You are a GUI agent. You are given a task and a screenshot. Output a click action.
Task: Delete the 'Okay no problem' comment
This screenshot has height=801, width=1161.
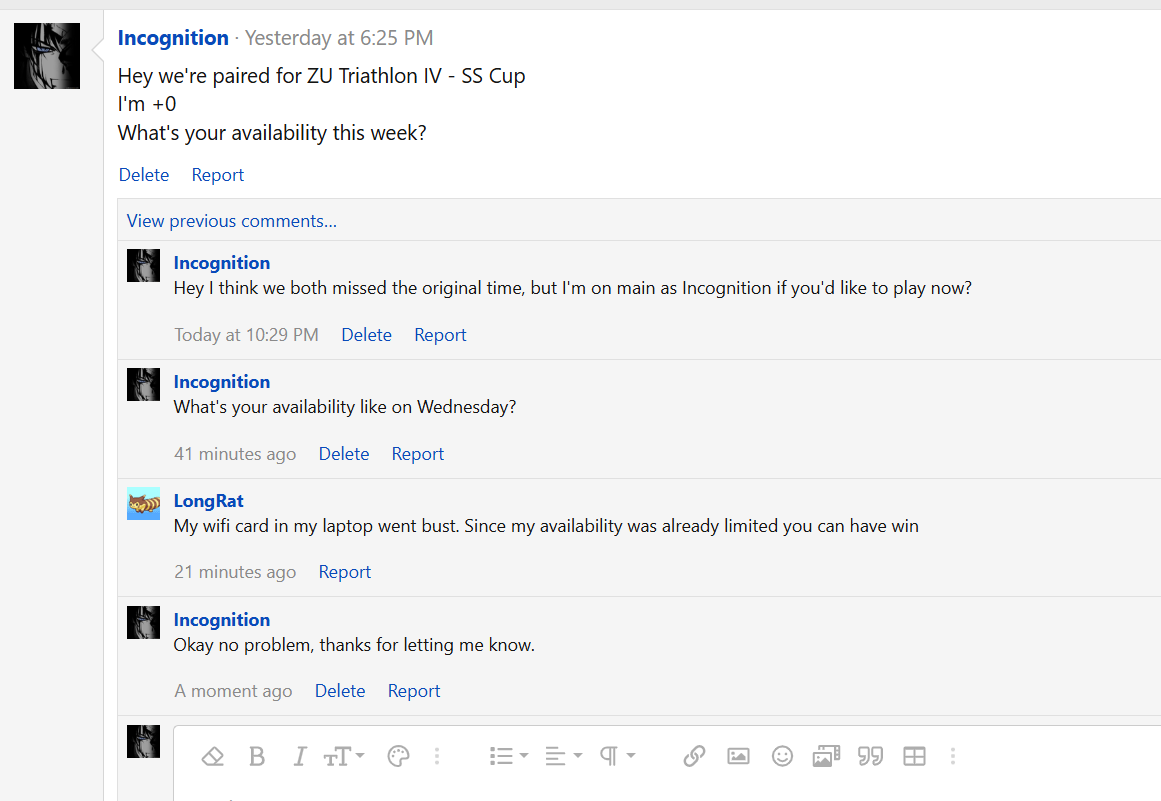coord(339,691)
